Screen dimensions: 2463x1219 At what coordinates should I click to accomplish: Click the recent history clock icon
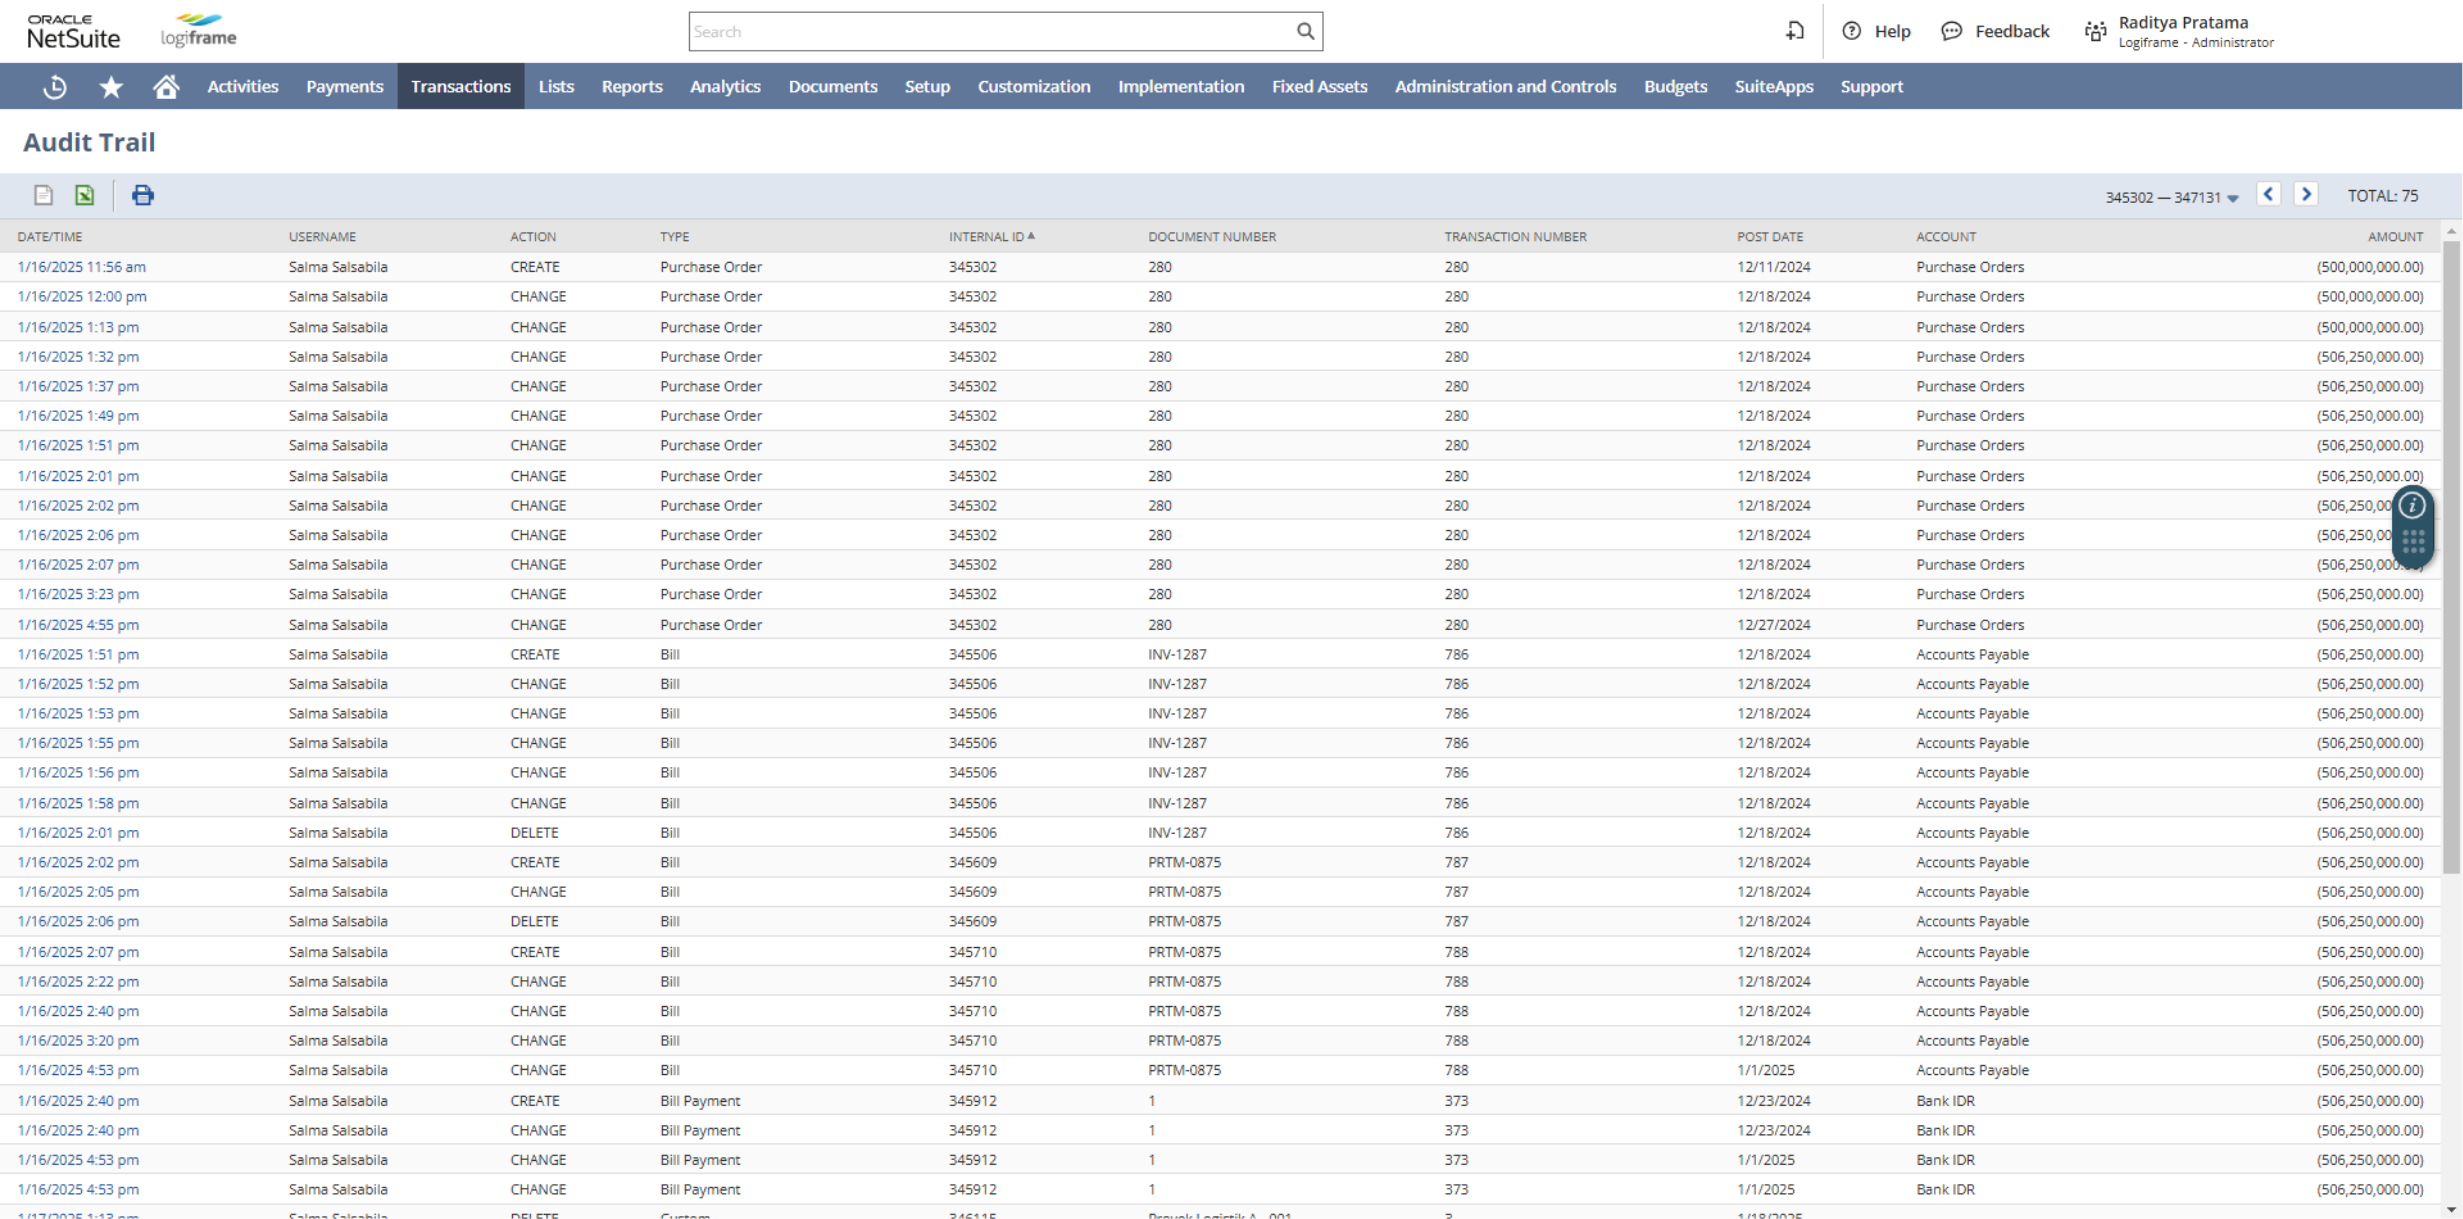[x=55, y=86]
